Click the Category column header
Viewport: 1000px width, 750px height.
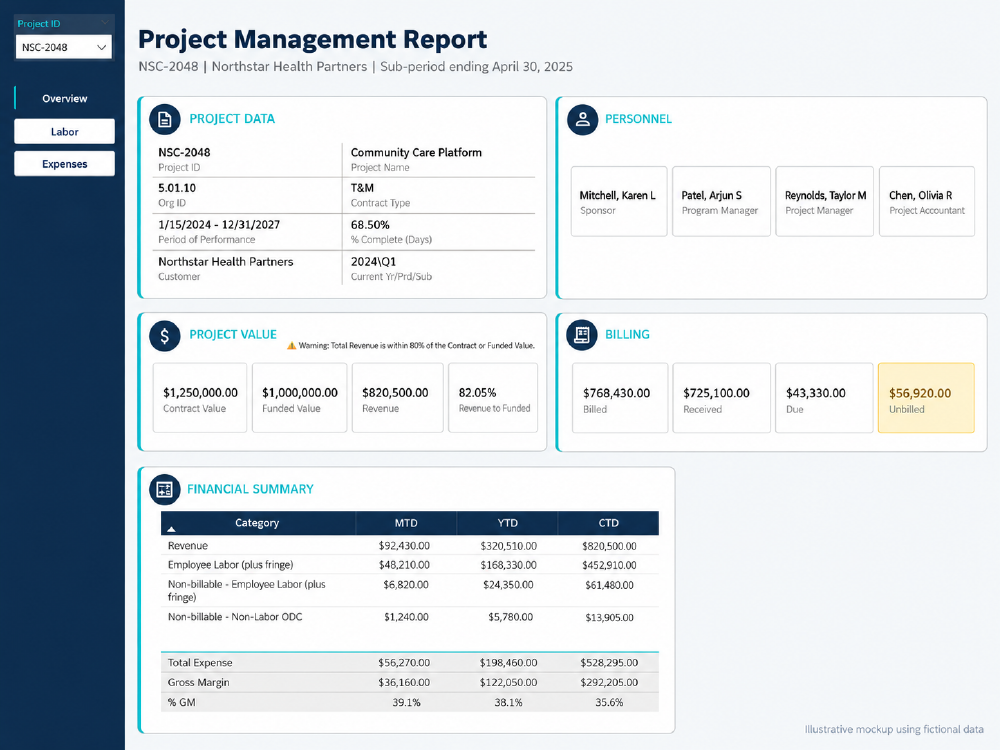tap(258, 523)
